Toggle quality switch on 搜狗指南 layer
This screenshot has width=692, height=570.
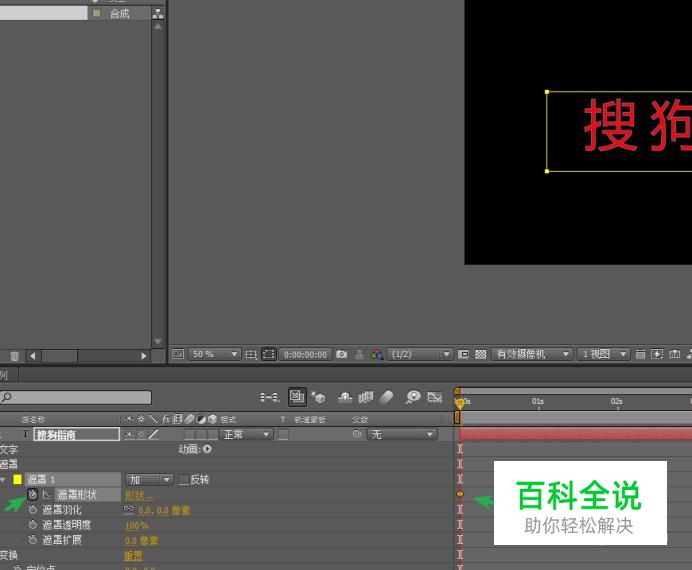[x=153, y=435]
